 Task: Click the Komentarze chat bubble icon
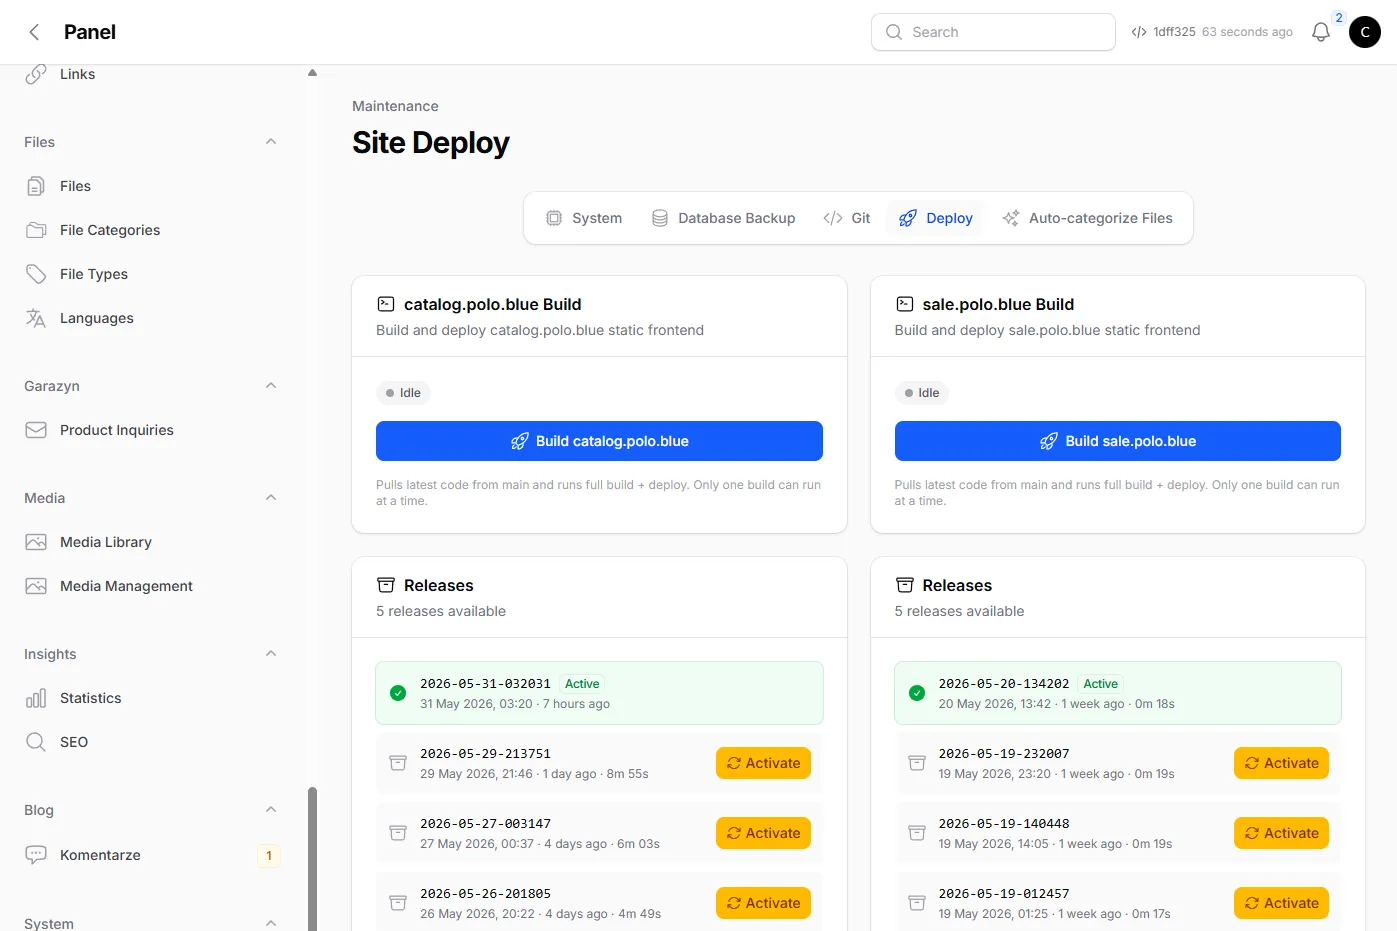(x=36, y=855)
